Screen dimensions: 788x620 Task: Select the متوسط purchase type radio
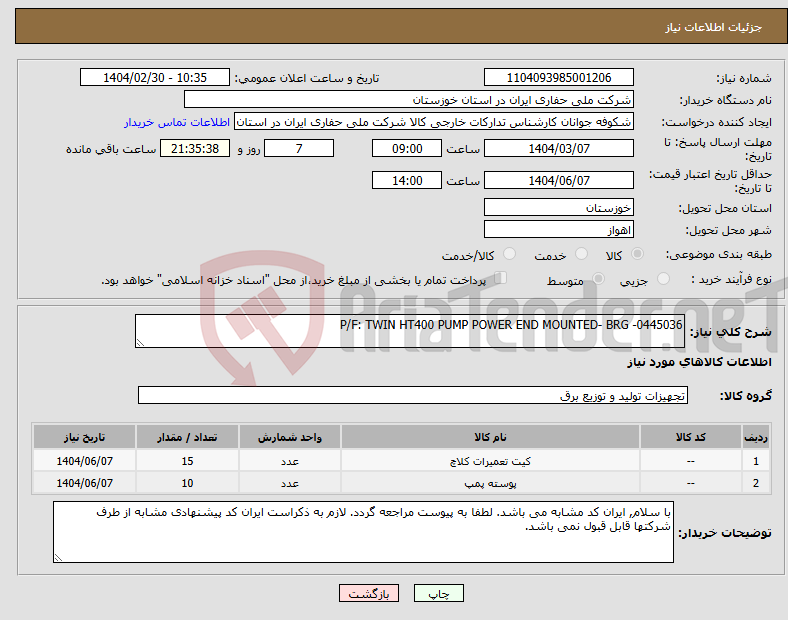[598, 278]
